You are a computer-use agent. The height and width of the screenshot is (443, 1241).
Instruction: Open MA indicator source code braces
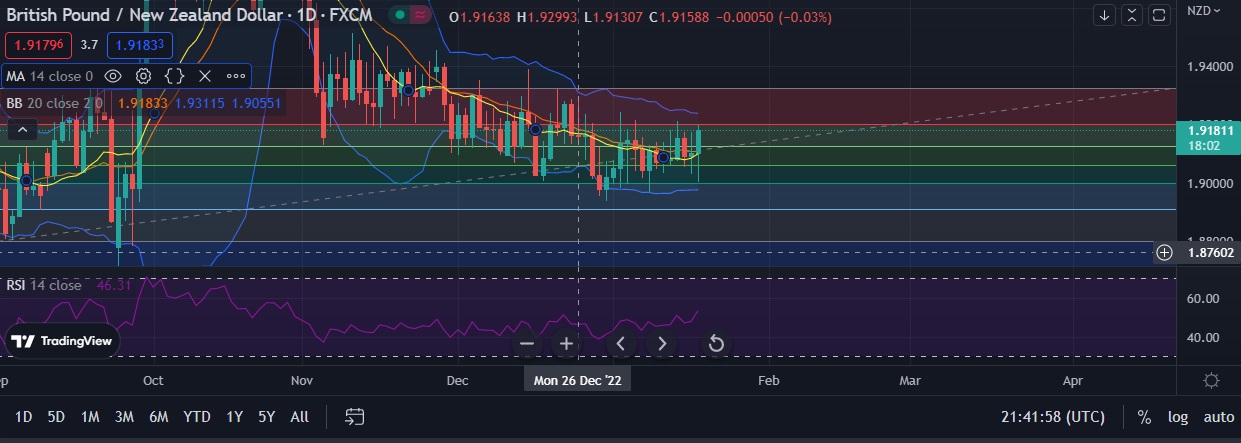tap(174, 76)
